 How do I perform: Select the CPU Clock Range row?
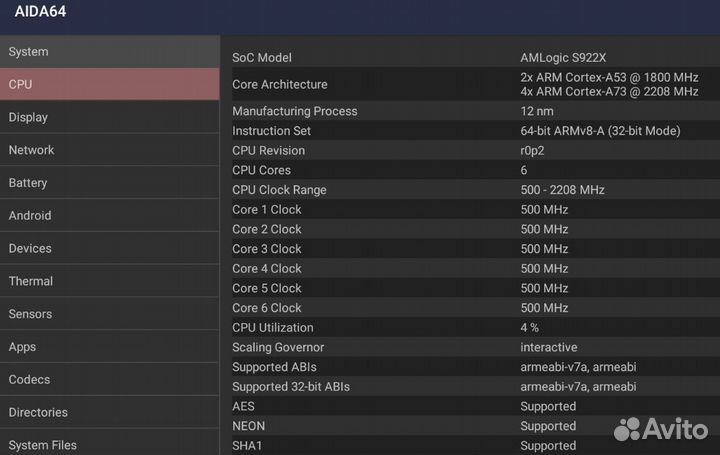click(x=468, y=190)
